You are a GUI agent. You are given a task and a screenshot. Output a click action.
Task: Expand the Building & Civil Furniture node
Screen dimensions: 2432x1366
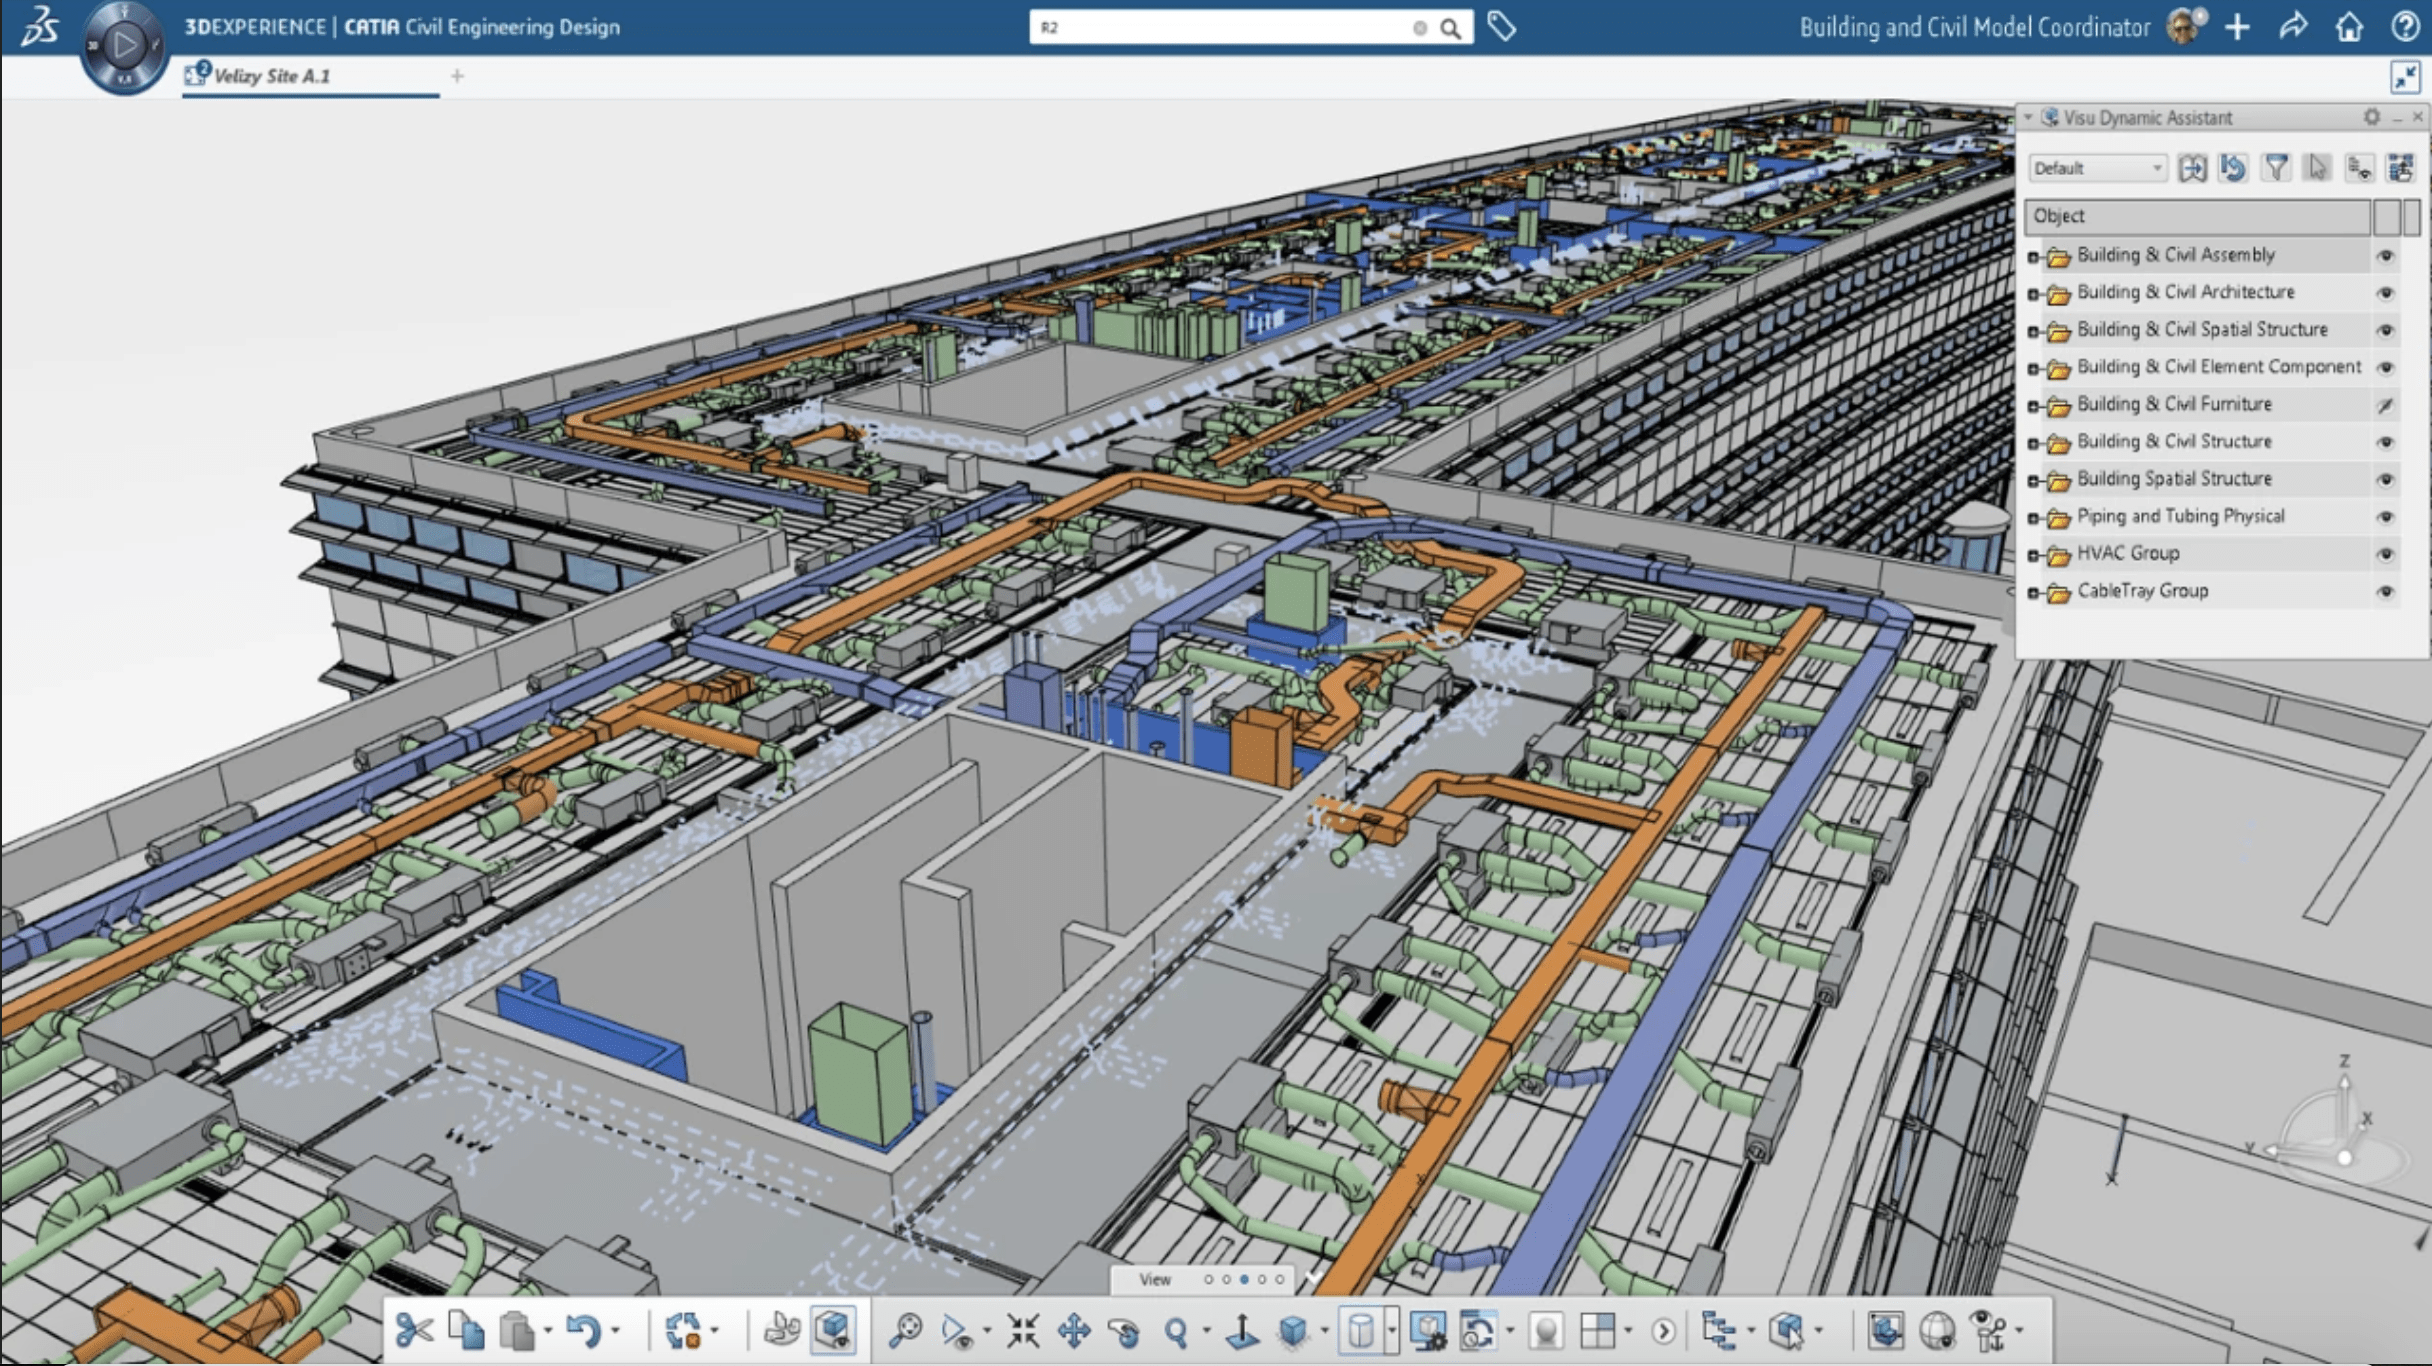2033,406
